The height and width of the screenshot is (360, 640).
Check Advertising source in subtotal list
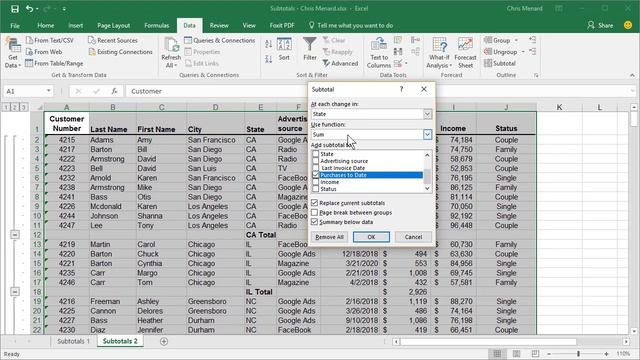pos(316,161)
